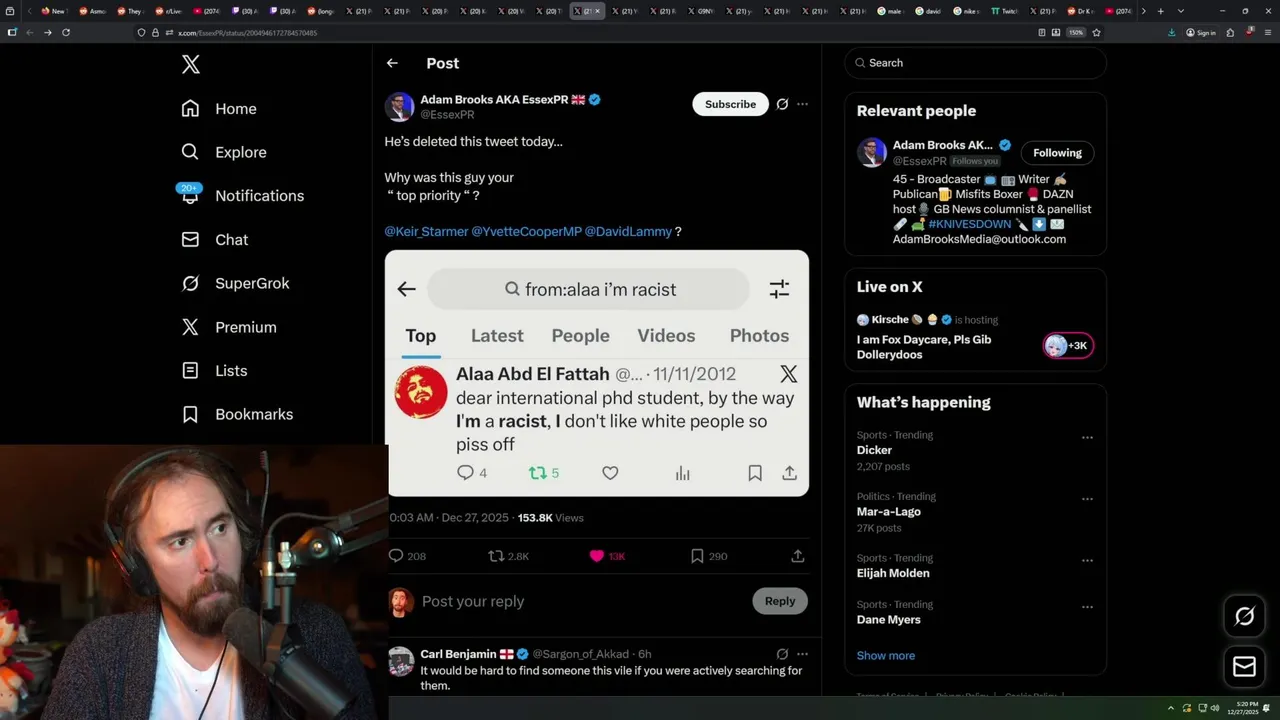Click the browser Reload button
Screen dimensions: 1280x720
click(x=66, y=32)
